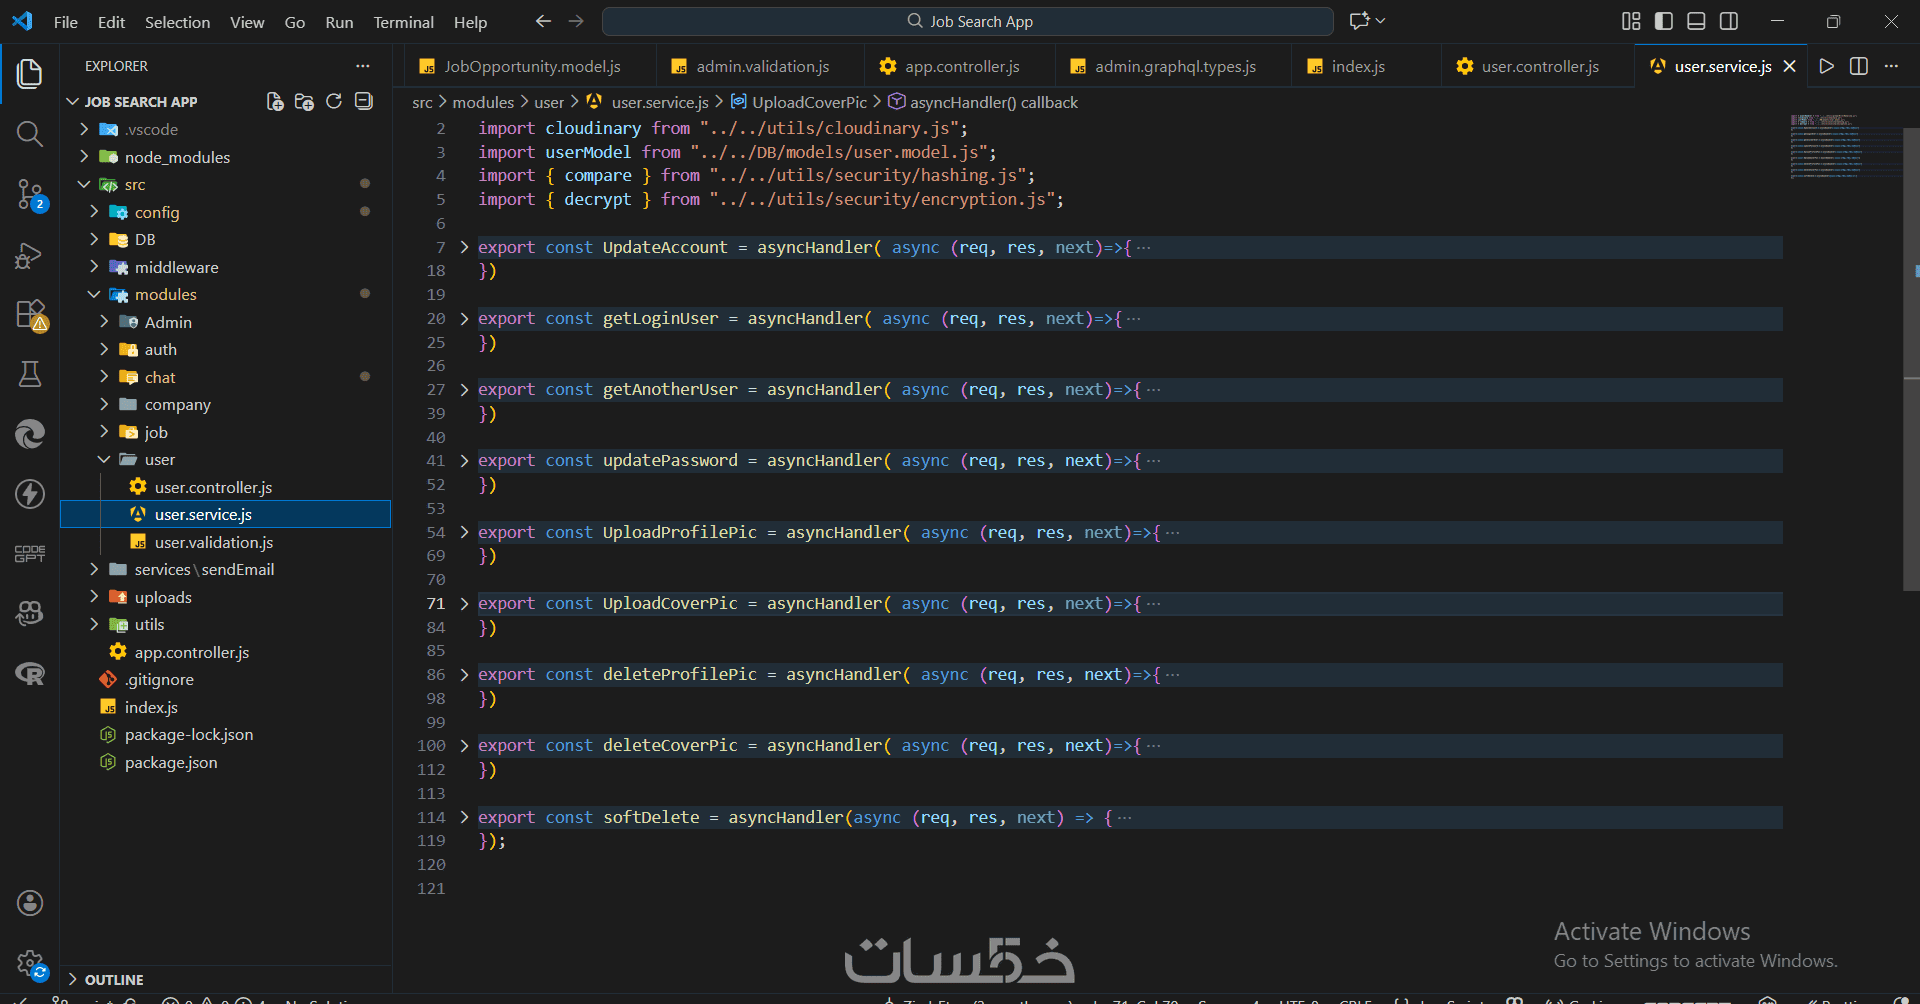This screenshot has height=1004, width=1920.
Task: Switch to JobOpportunity.model.js tab
Action: point(532,66)
